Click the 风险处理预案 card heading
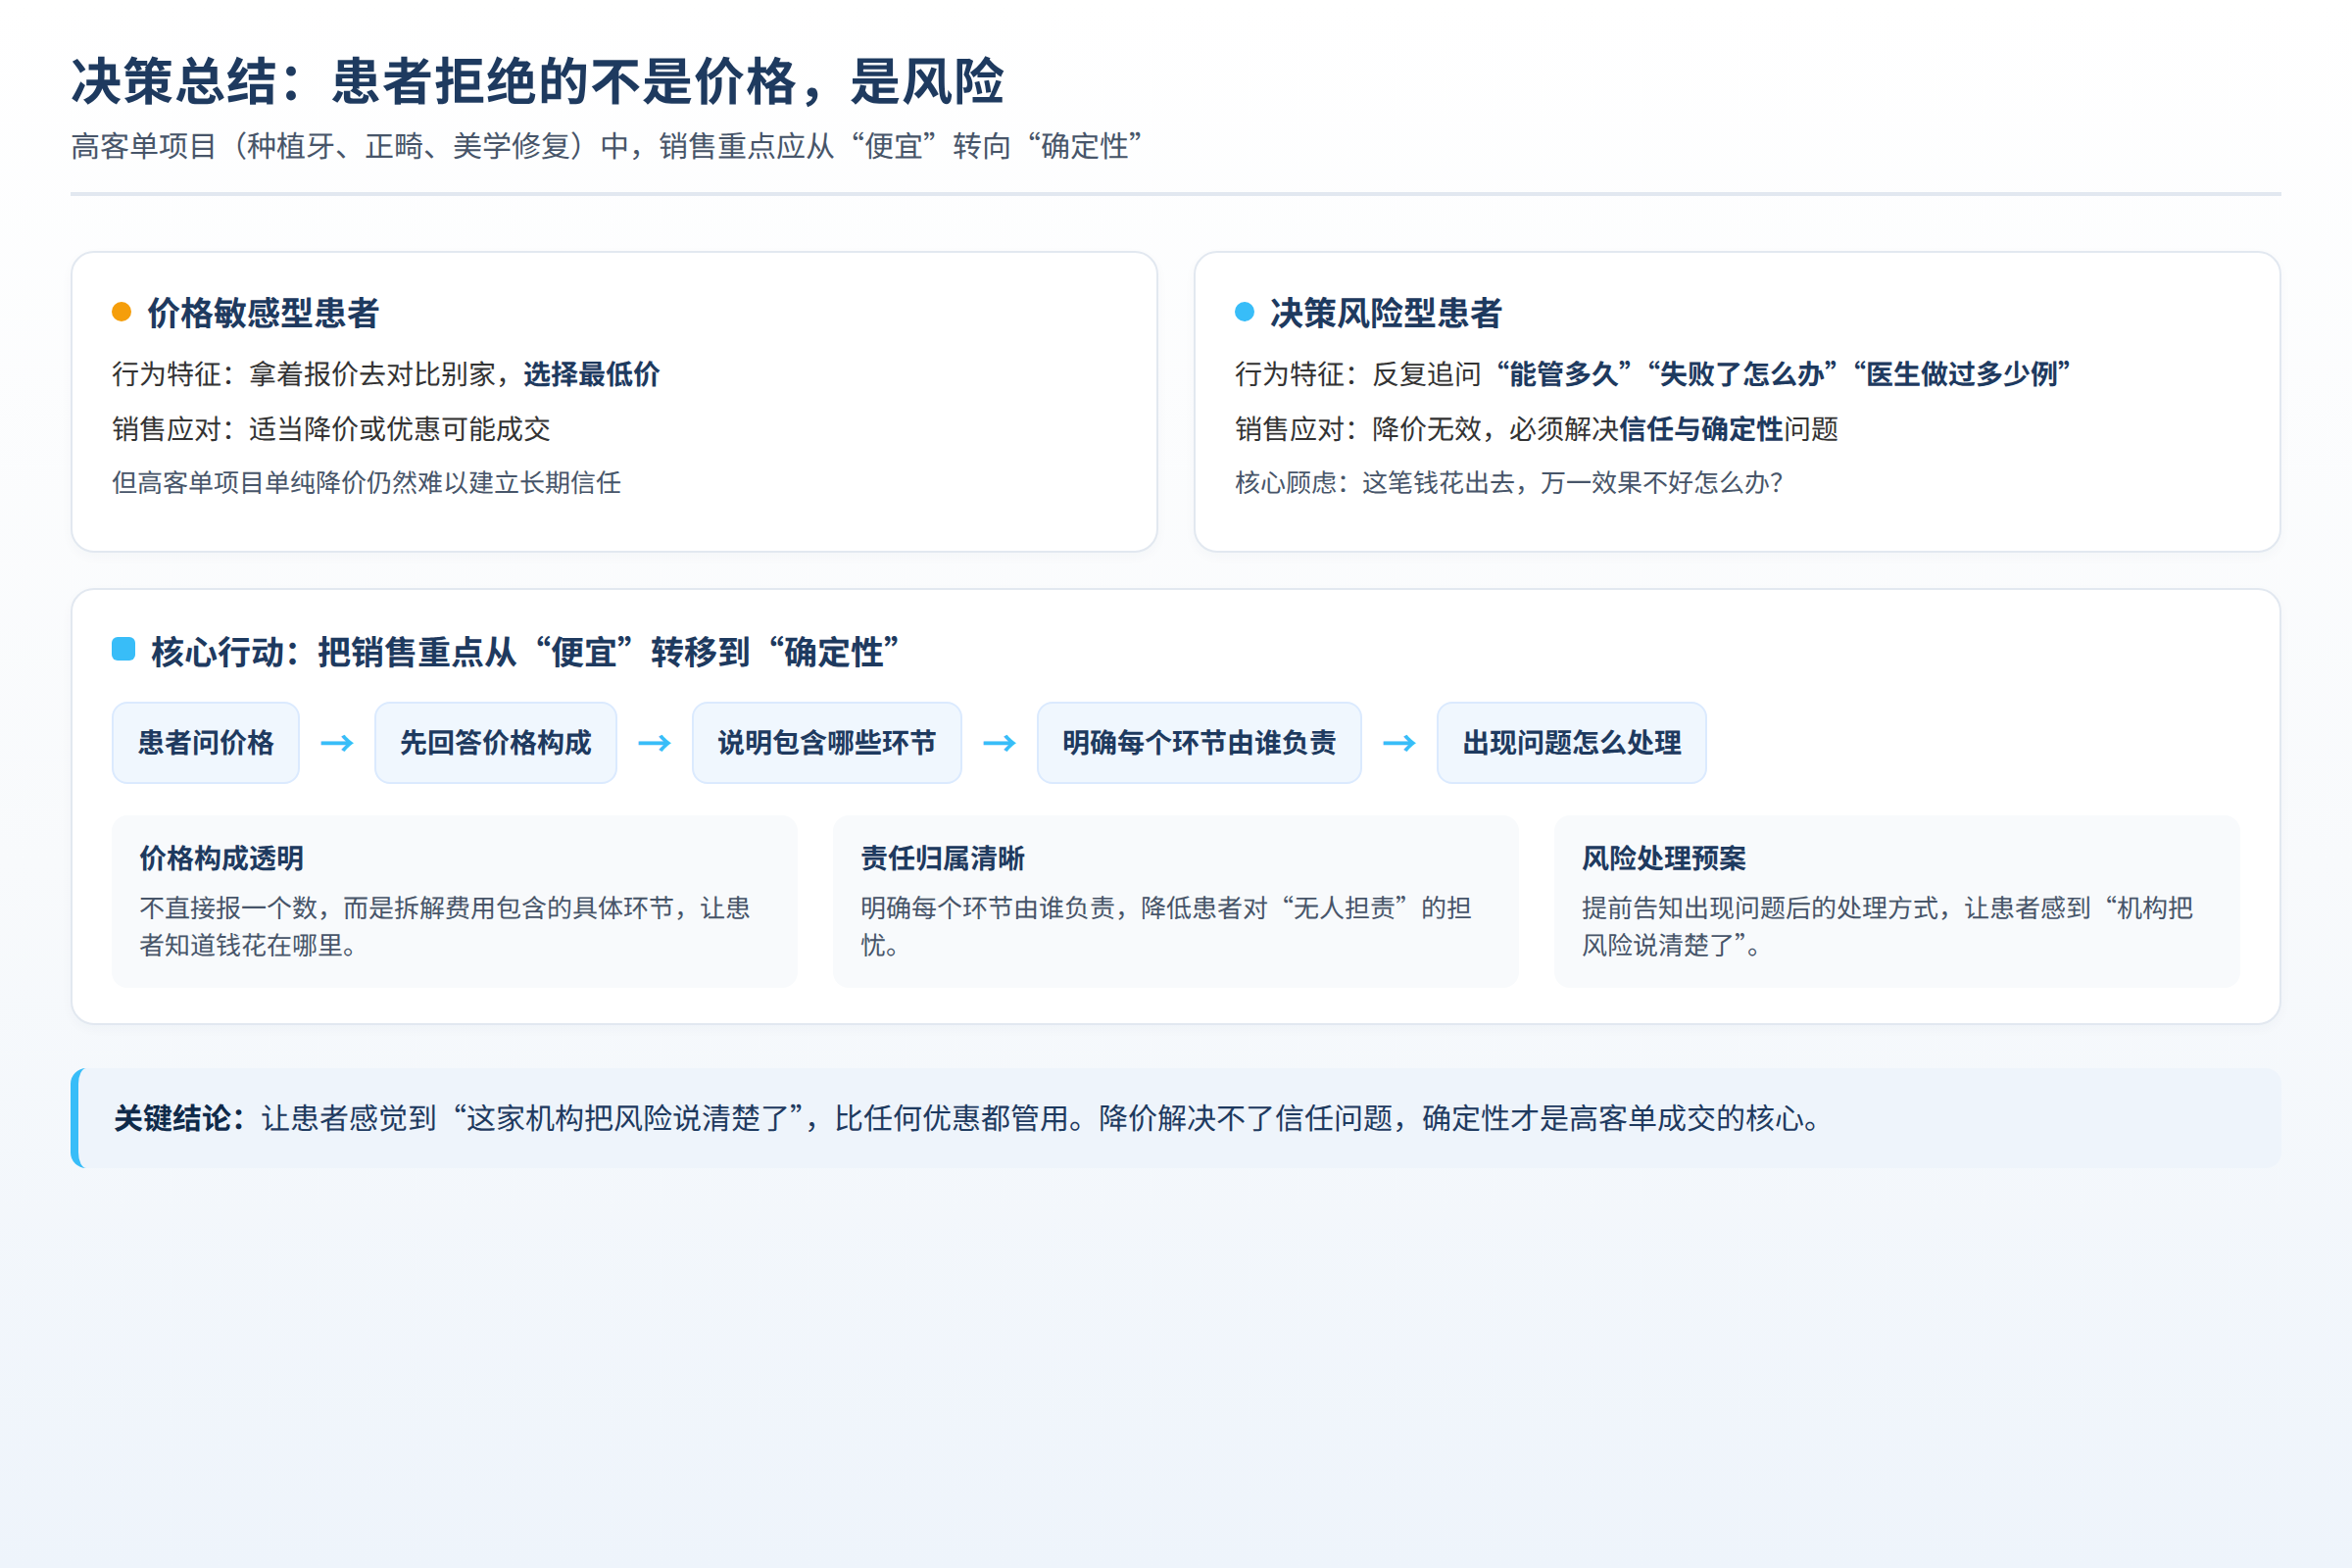 pyautogui.click(x=1664, y=858)
